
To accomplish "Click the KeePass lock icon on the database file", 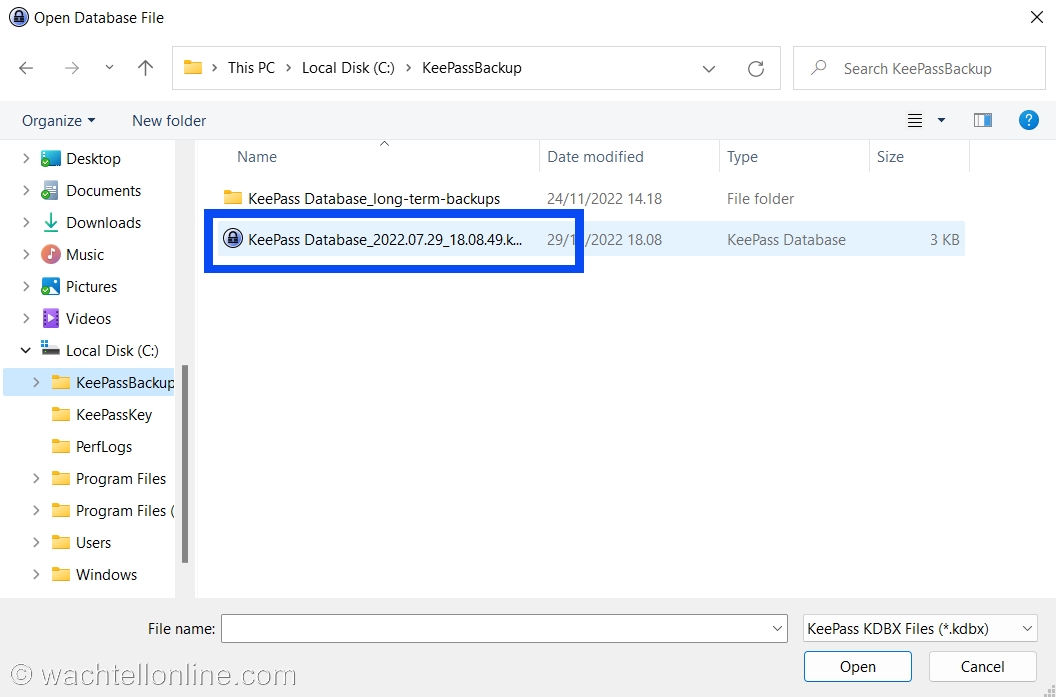I will coord(233,239).
